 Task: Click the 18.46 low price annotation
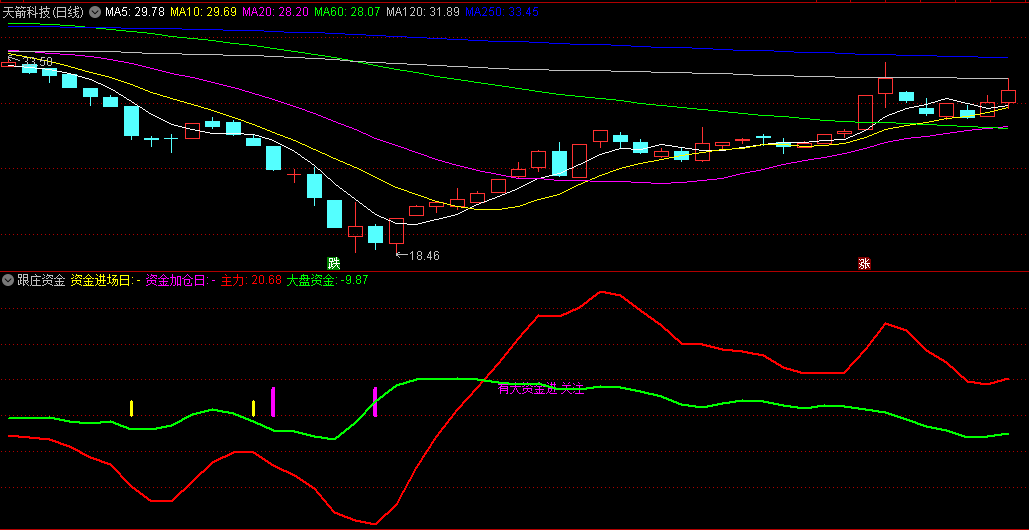(418, 256)
